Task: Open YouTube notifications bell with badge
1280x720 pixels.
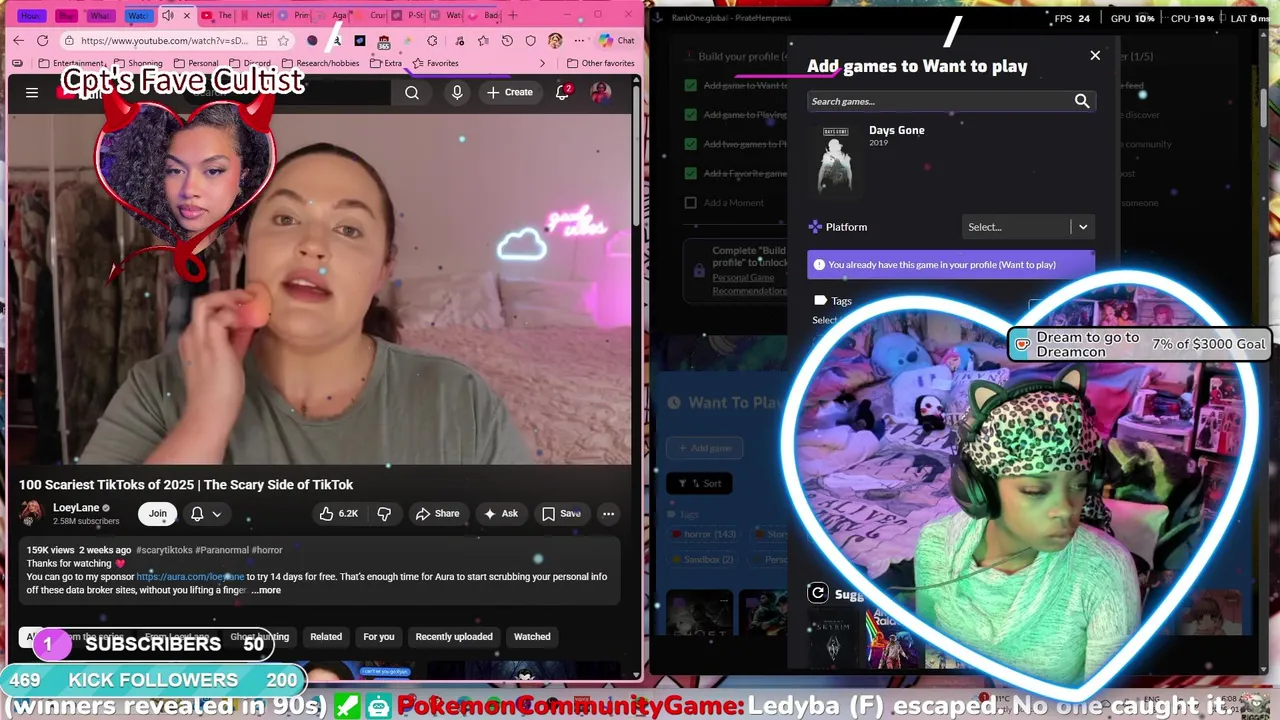Action: pyautogui.click(x=563, y=92)
